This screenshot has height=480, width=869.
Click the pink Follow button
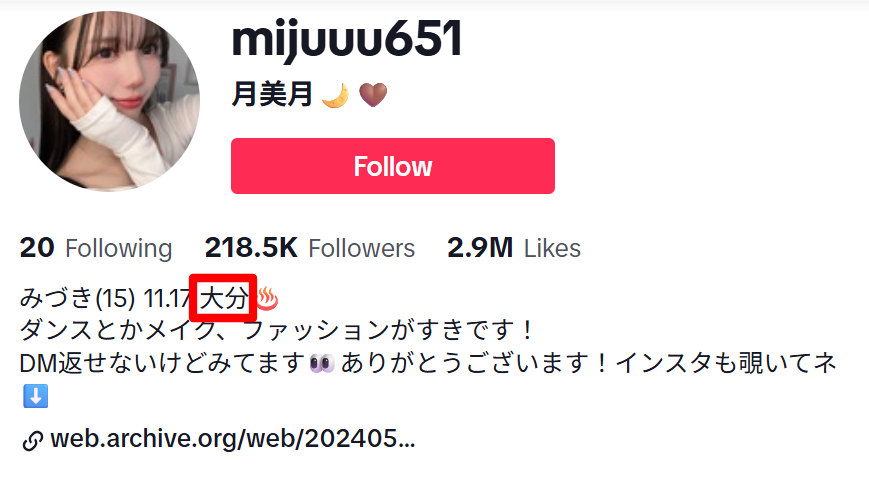392,166
